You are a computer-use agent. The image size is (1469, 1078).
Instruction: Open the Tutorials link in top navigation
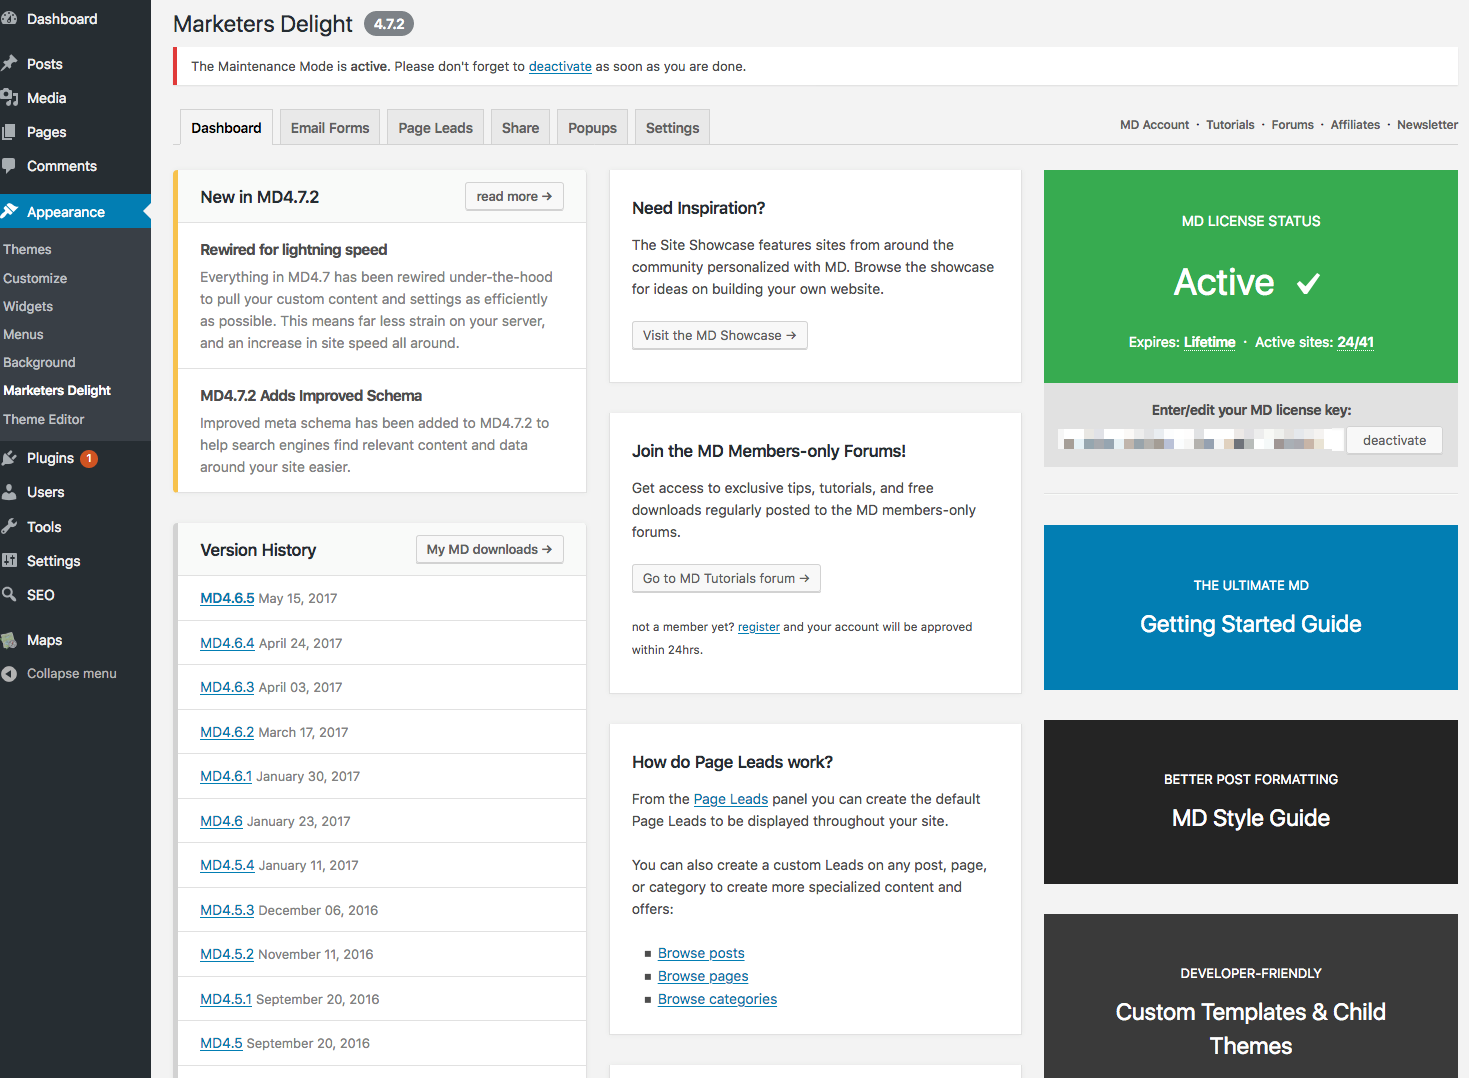point(1230,125)
